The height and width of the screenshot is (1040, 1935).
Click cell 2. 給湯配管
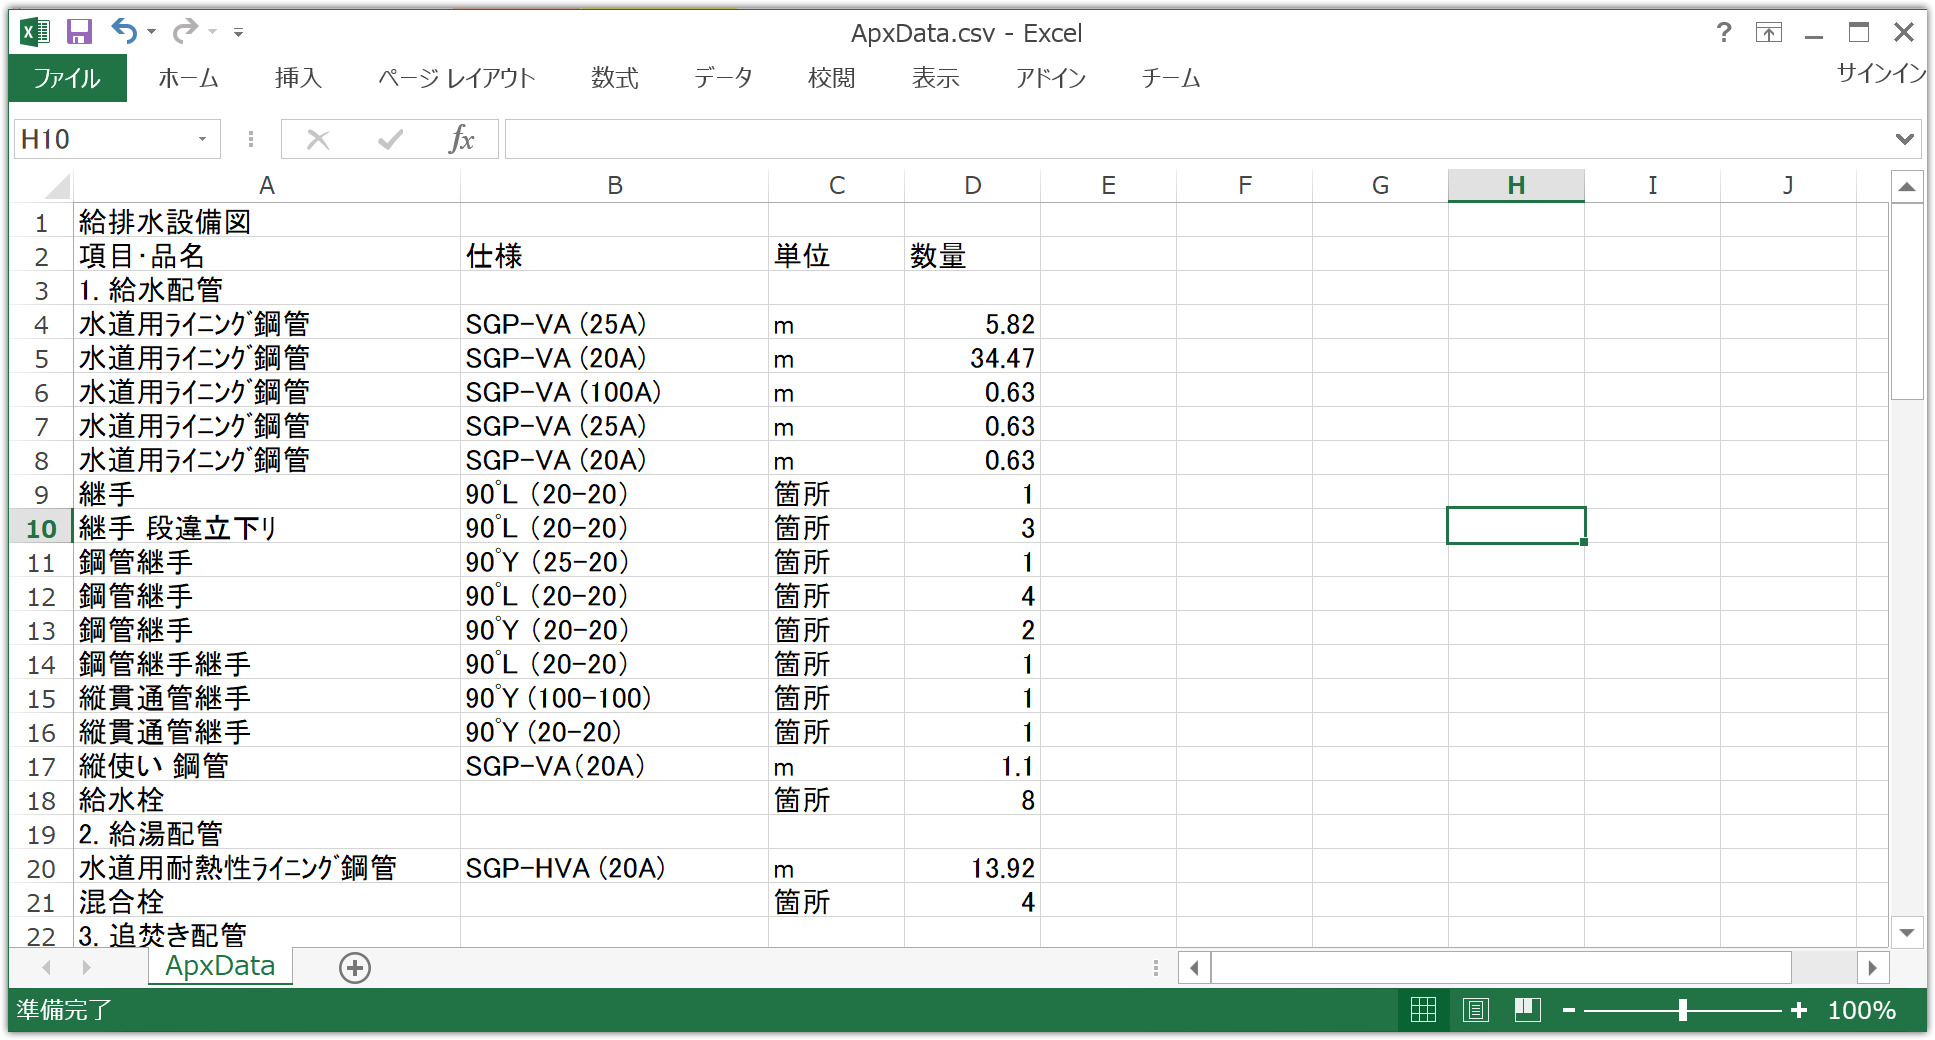pos(267,833)
